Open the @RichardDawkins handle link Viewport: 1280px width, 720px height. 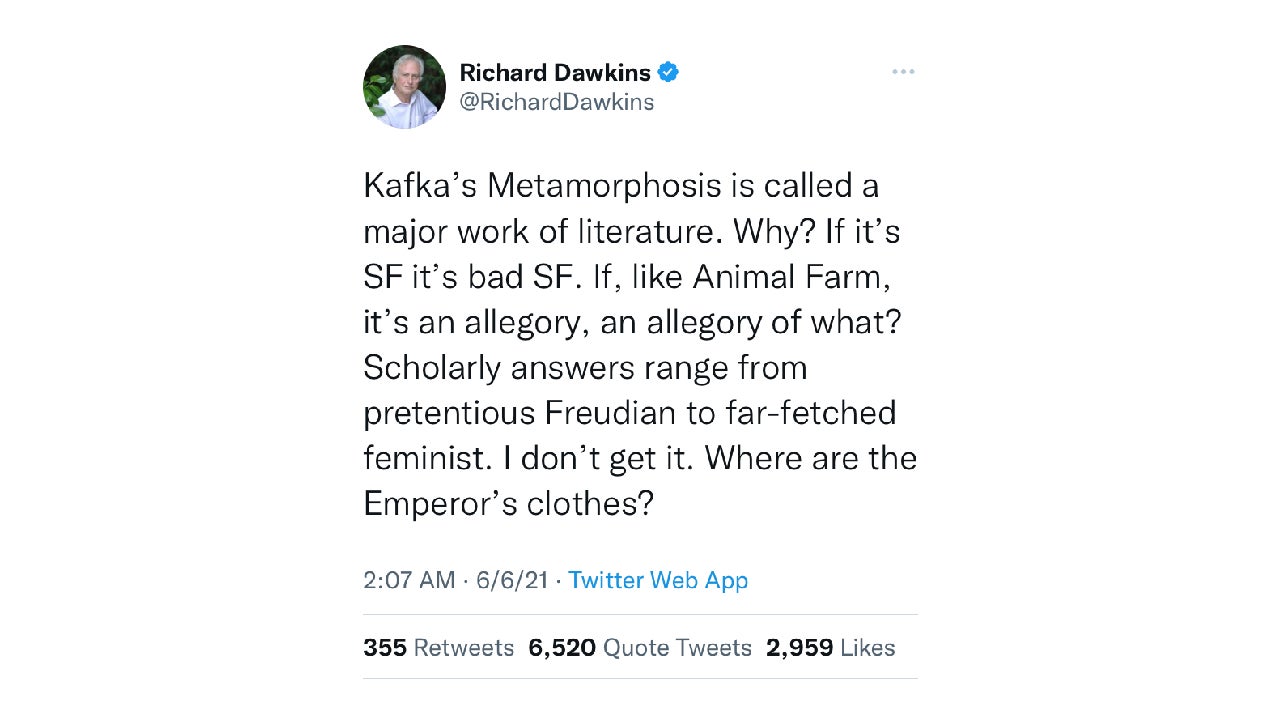tap(556, 102)
